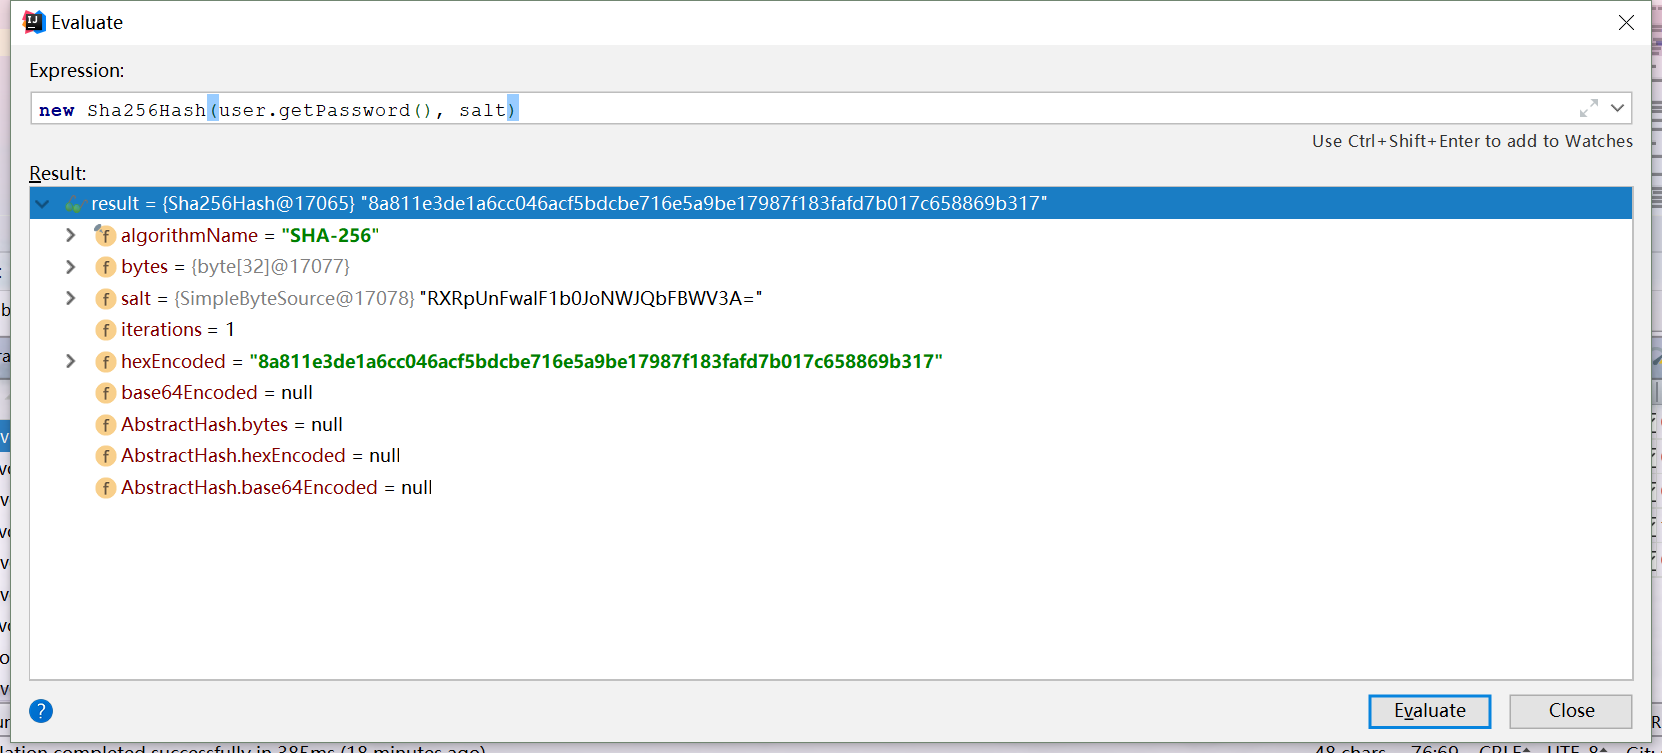The width and height of the screenshot is (1662, 753).
Task: Select the AbstractHash.base64Encoded = null row
Action: tap(831, 487)
